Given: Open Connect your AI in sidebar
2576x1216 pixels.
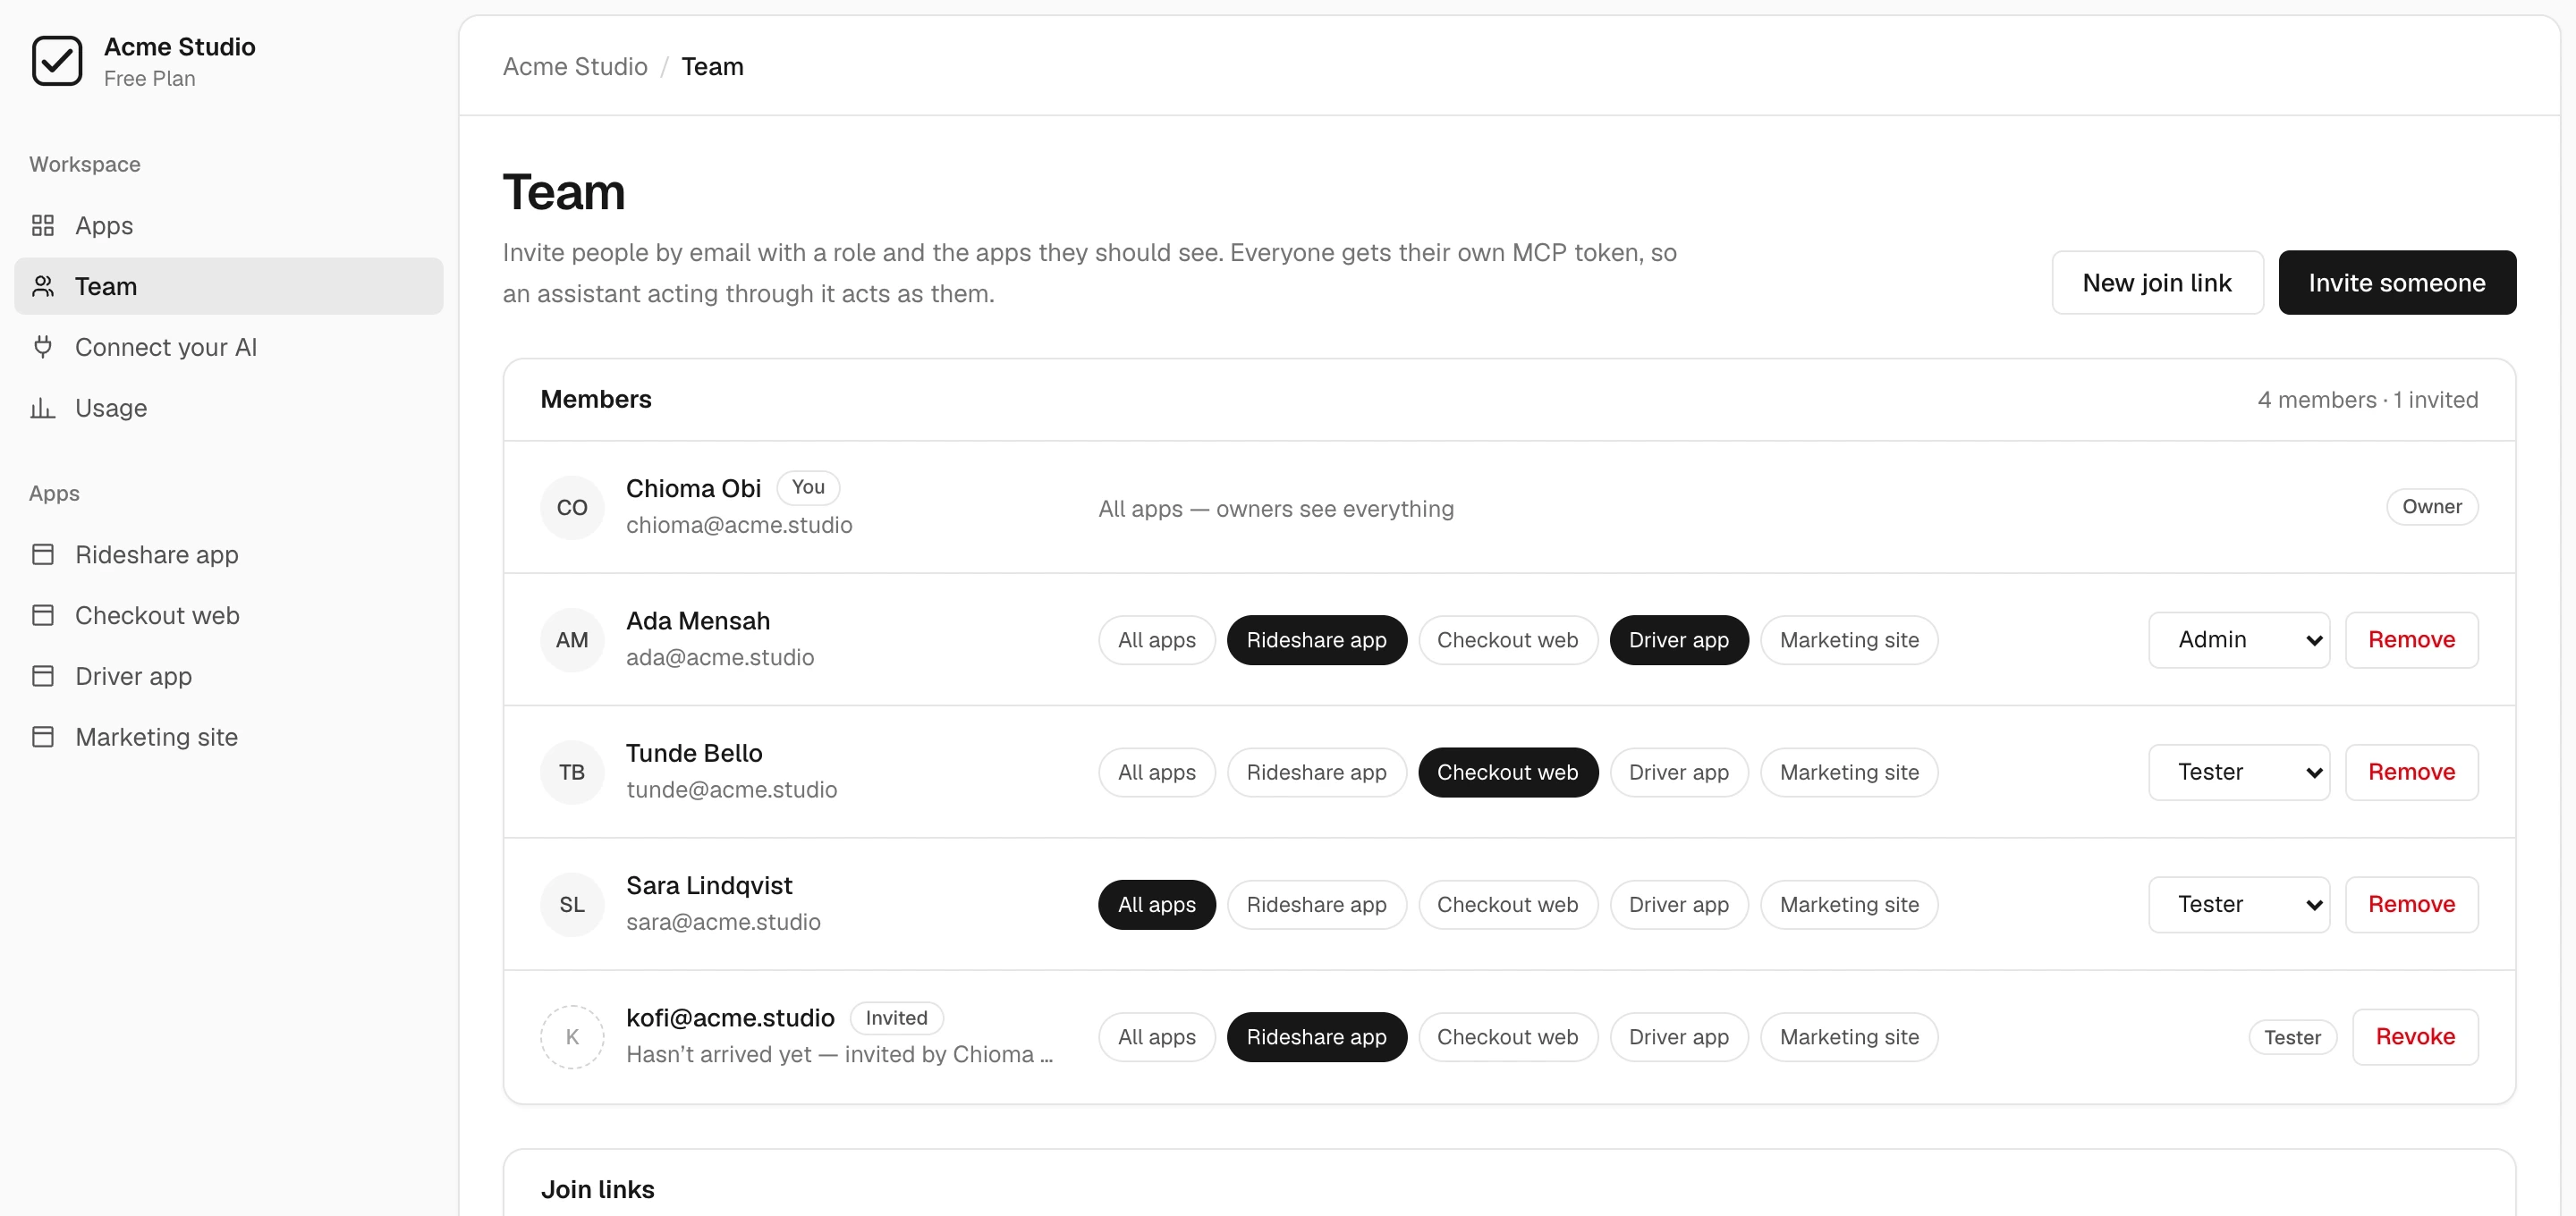Looking at the screenshot, I should click(x=228, y=347).
